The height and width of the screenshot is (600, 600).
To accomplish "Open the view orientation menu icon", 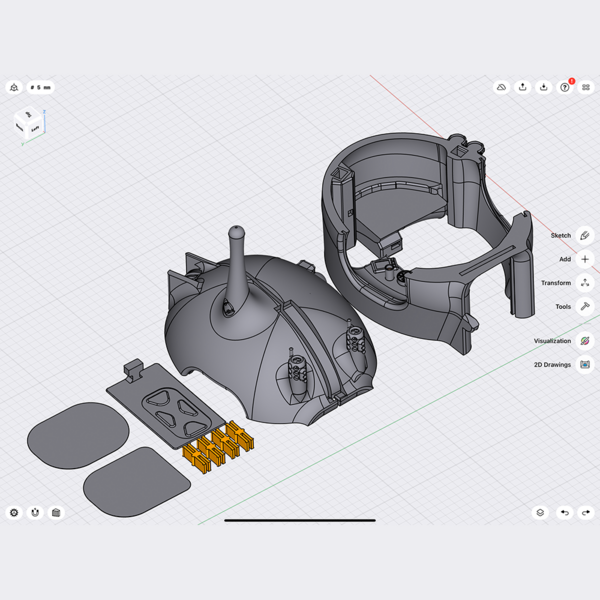I will coord(14,88).
